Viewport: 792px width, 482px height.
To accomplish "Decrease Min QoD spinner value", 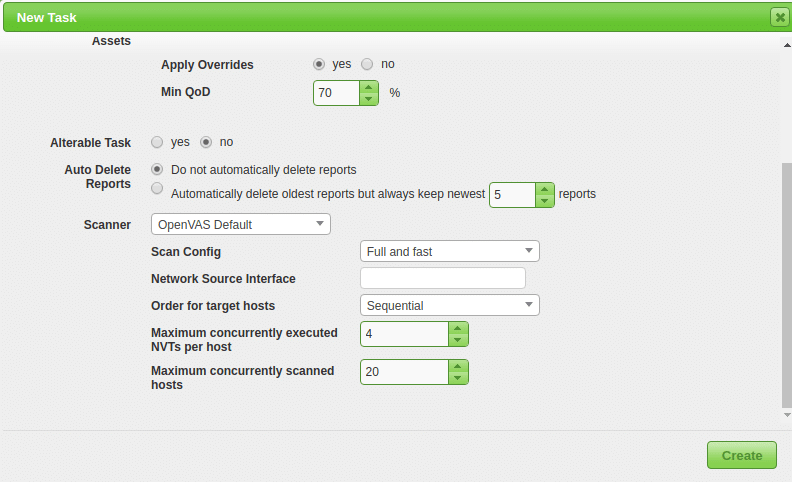I will coord(369,99).
